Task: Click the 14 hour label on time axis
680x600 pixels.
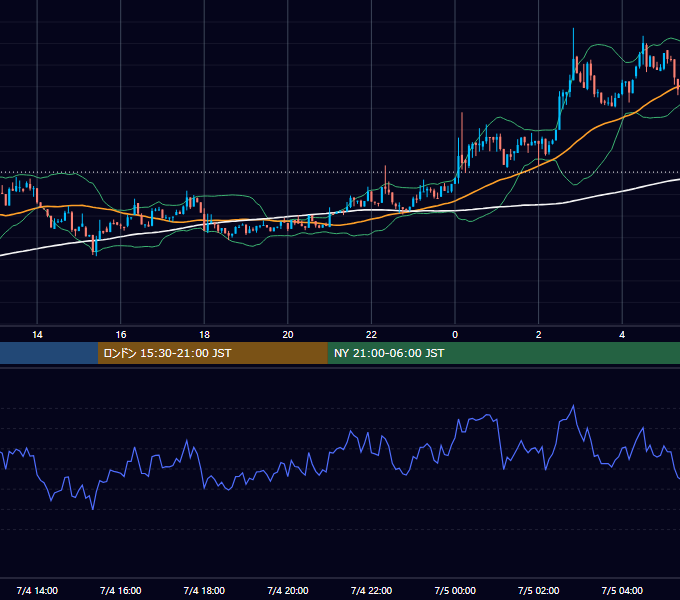Action: point(37,335)
